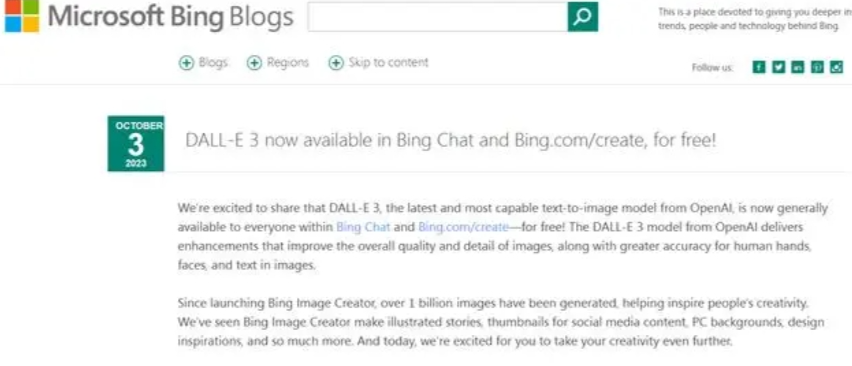Open the Facebook follow icon

pos(759,67)
